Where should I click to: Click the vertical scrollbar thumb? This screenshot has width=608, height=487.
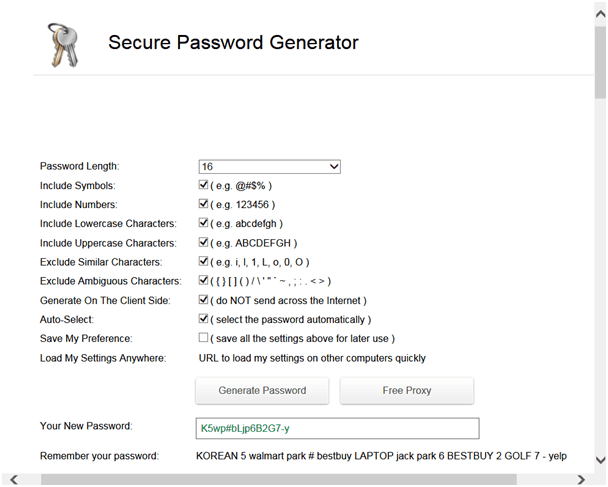coord(601,63)
